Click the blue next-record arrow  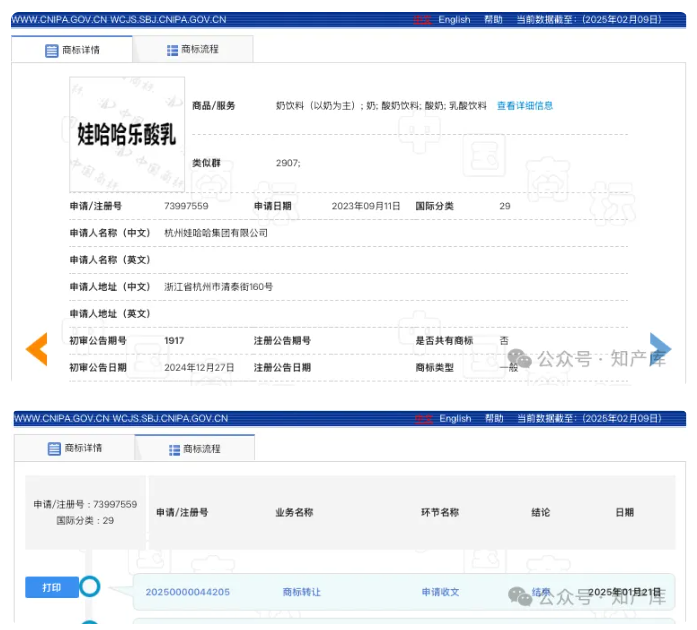[x=659, y=348]
